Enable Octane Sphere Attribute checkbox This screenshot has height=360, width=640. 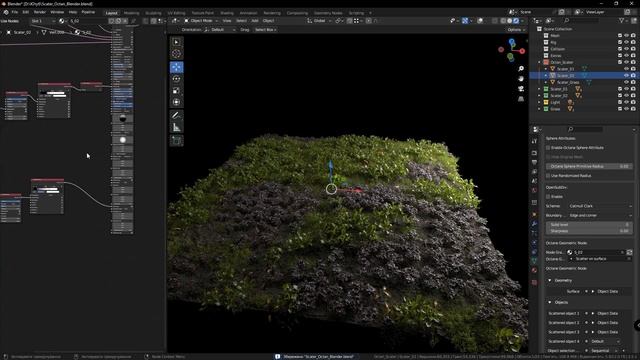548,148
